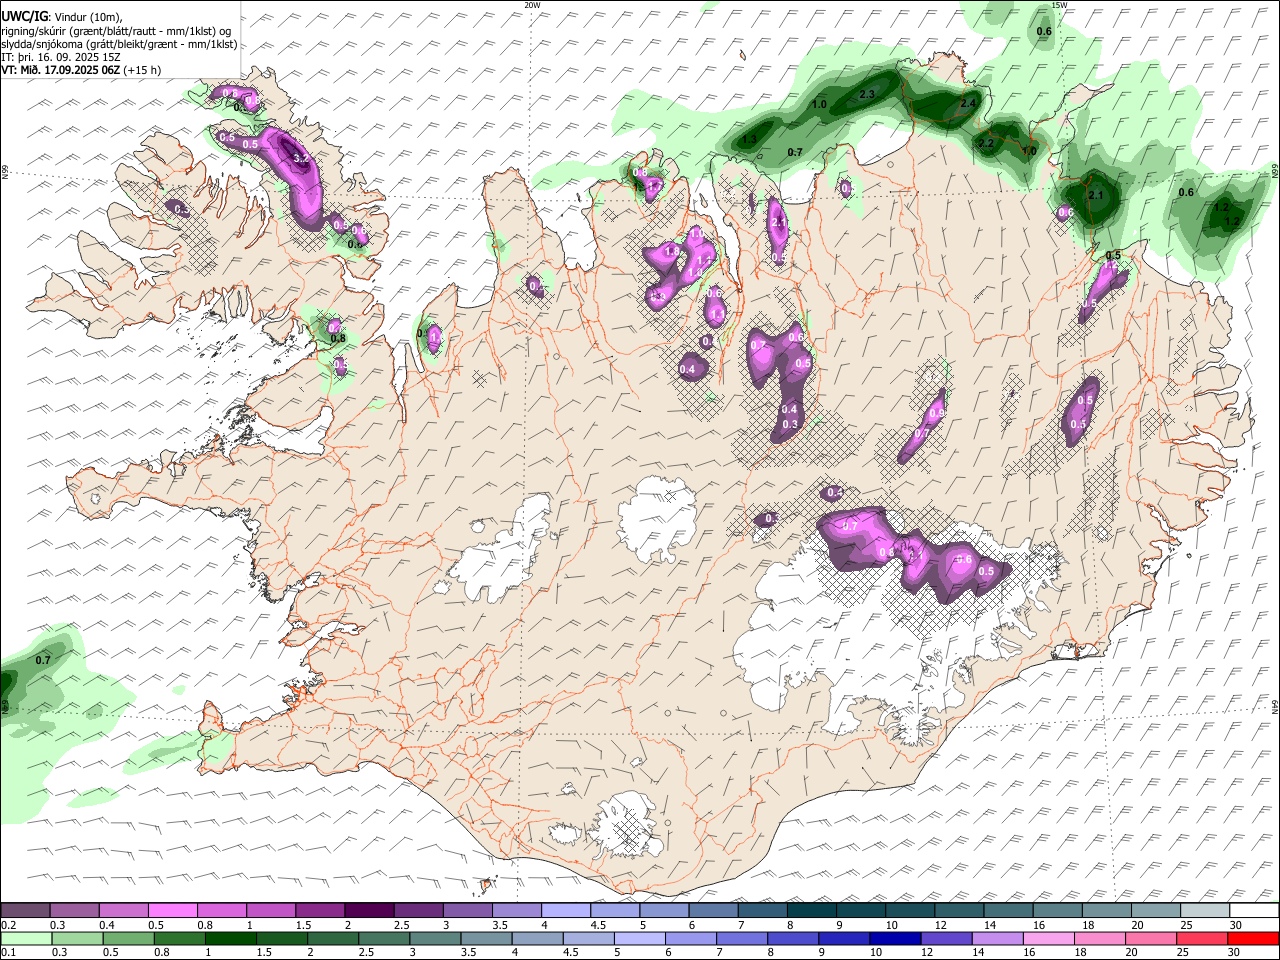1280x960 pixels.
Task: Select the darkest purple top-row swatch at 2
Action: 369,911
